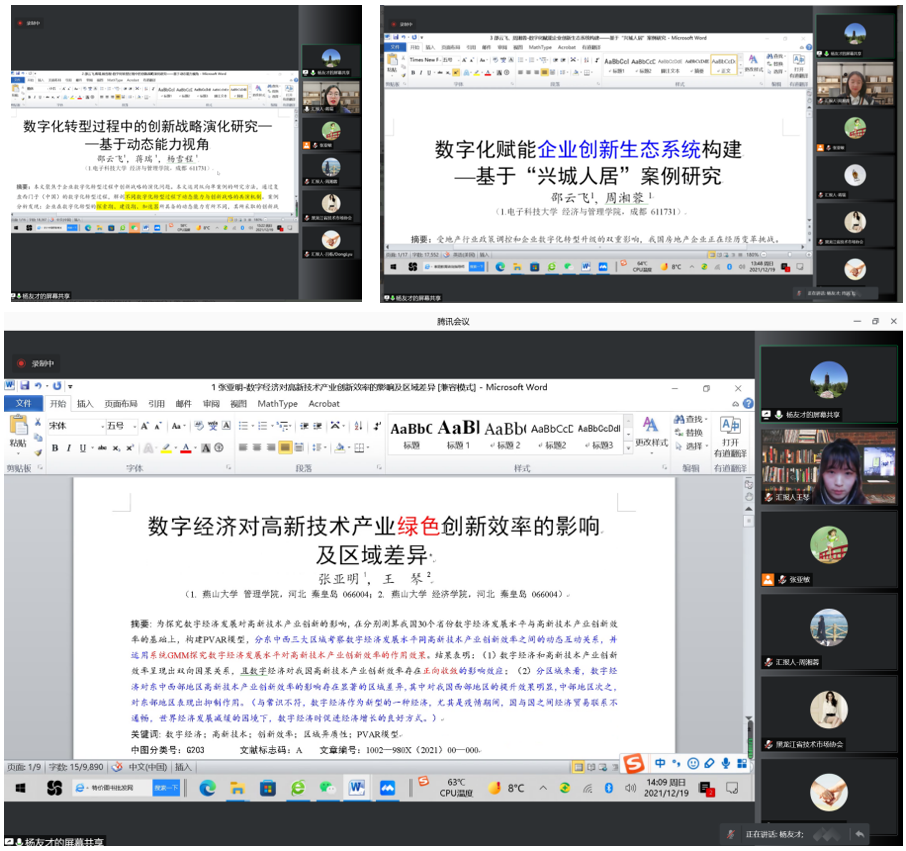Click the Word help question mark icon in the 张亚明 window

(747, 404)
